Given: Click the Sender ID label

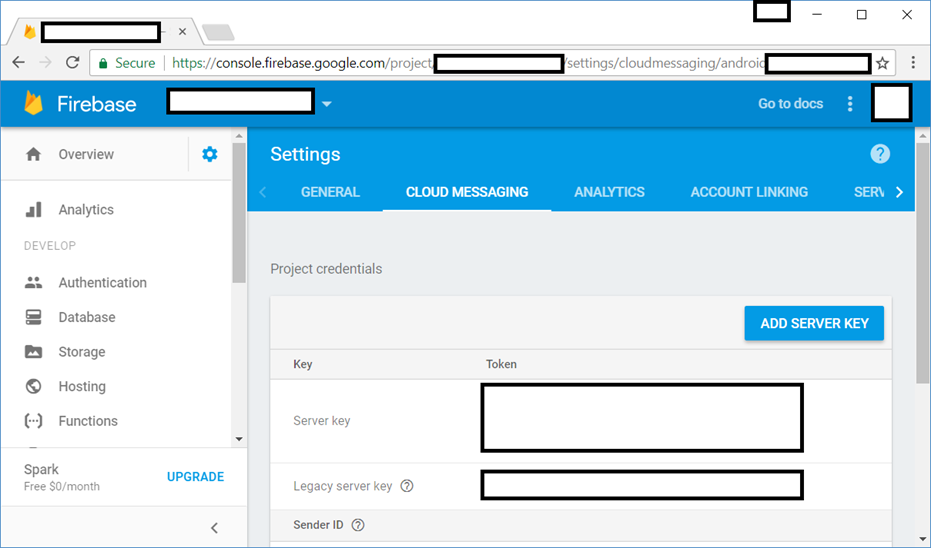Looking at the screenshot, I should coord(318,525).
